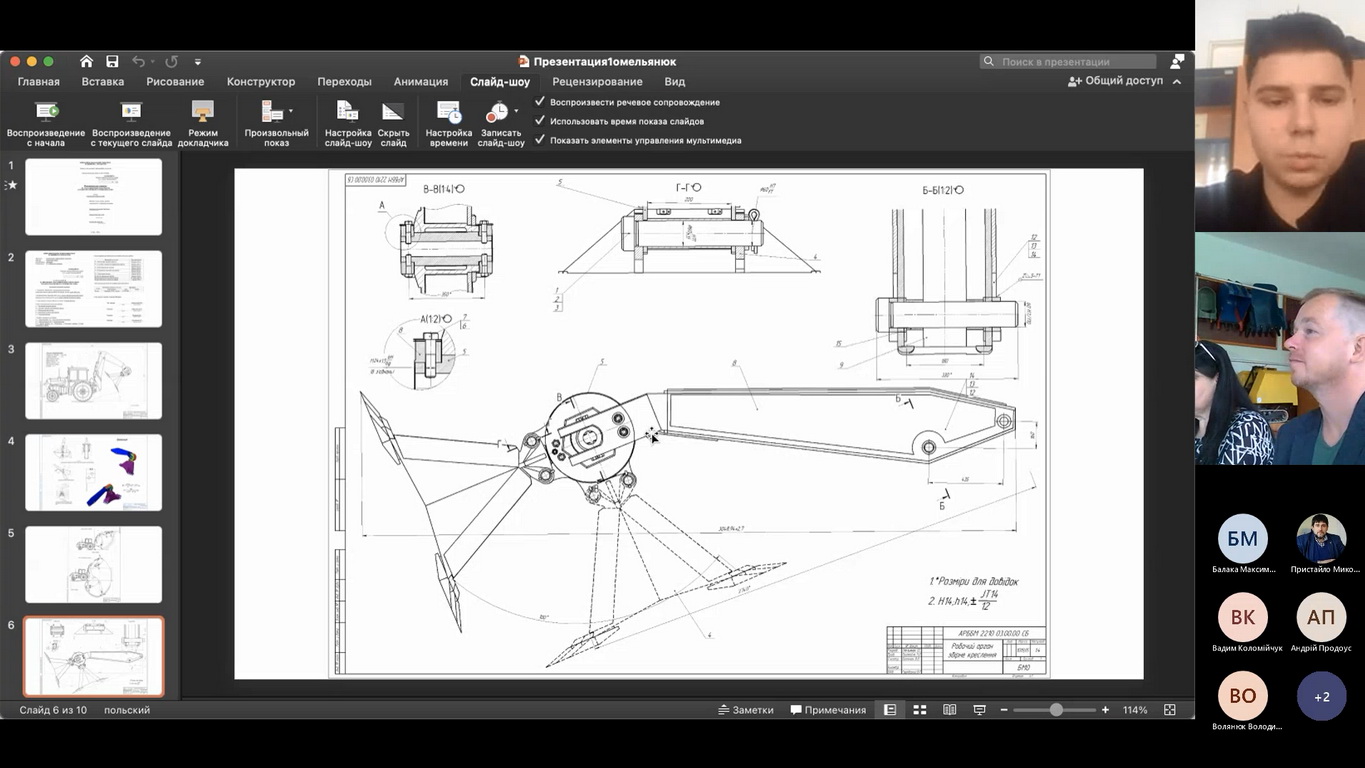
Task: Click participant avatar 'АП' Андрій Продоус
Action: [1321, 617]
